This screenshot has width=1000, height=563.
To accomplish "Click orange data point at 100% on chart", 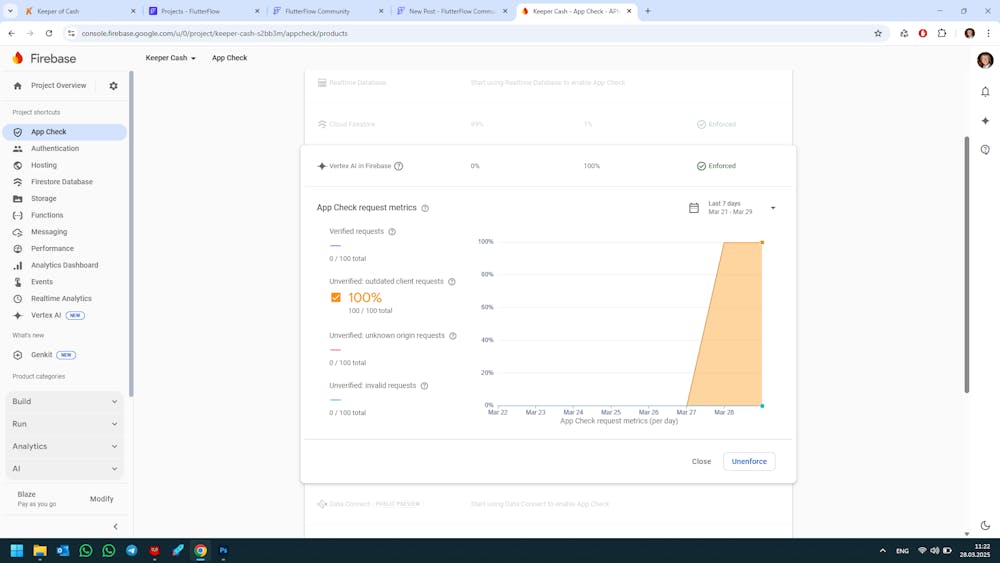I will 762,242.
